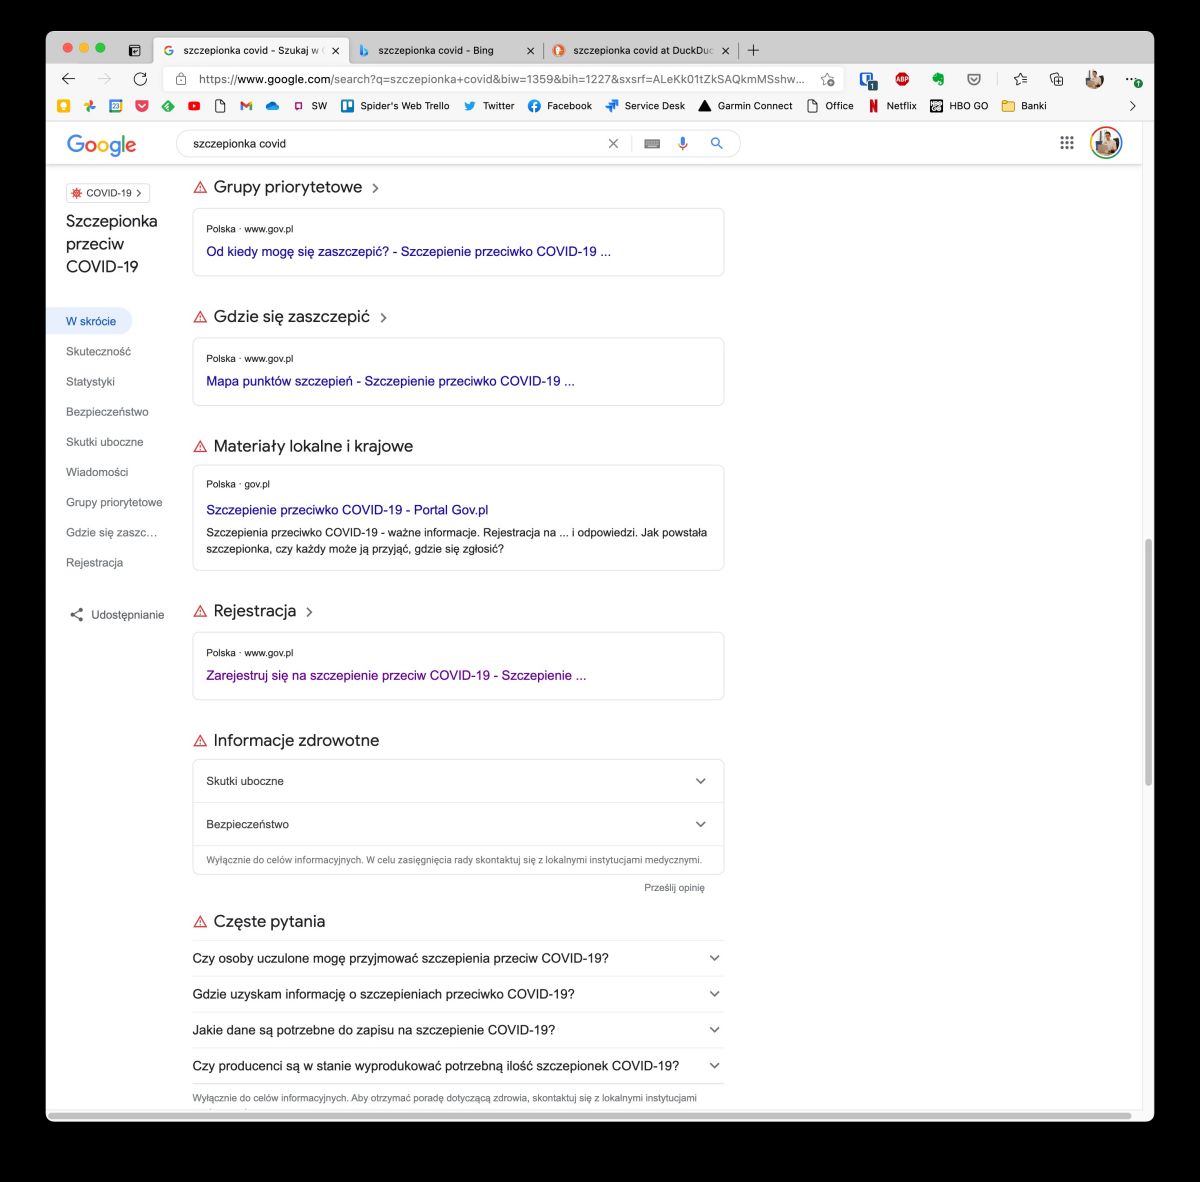Screen dimensions: 1200x1182
Task: Expand the Bezpieczeństwo accordion row
Action: click(x=458, y=824)
